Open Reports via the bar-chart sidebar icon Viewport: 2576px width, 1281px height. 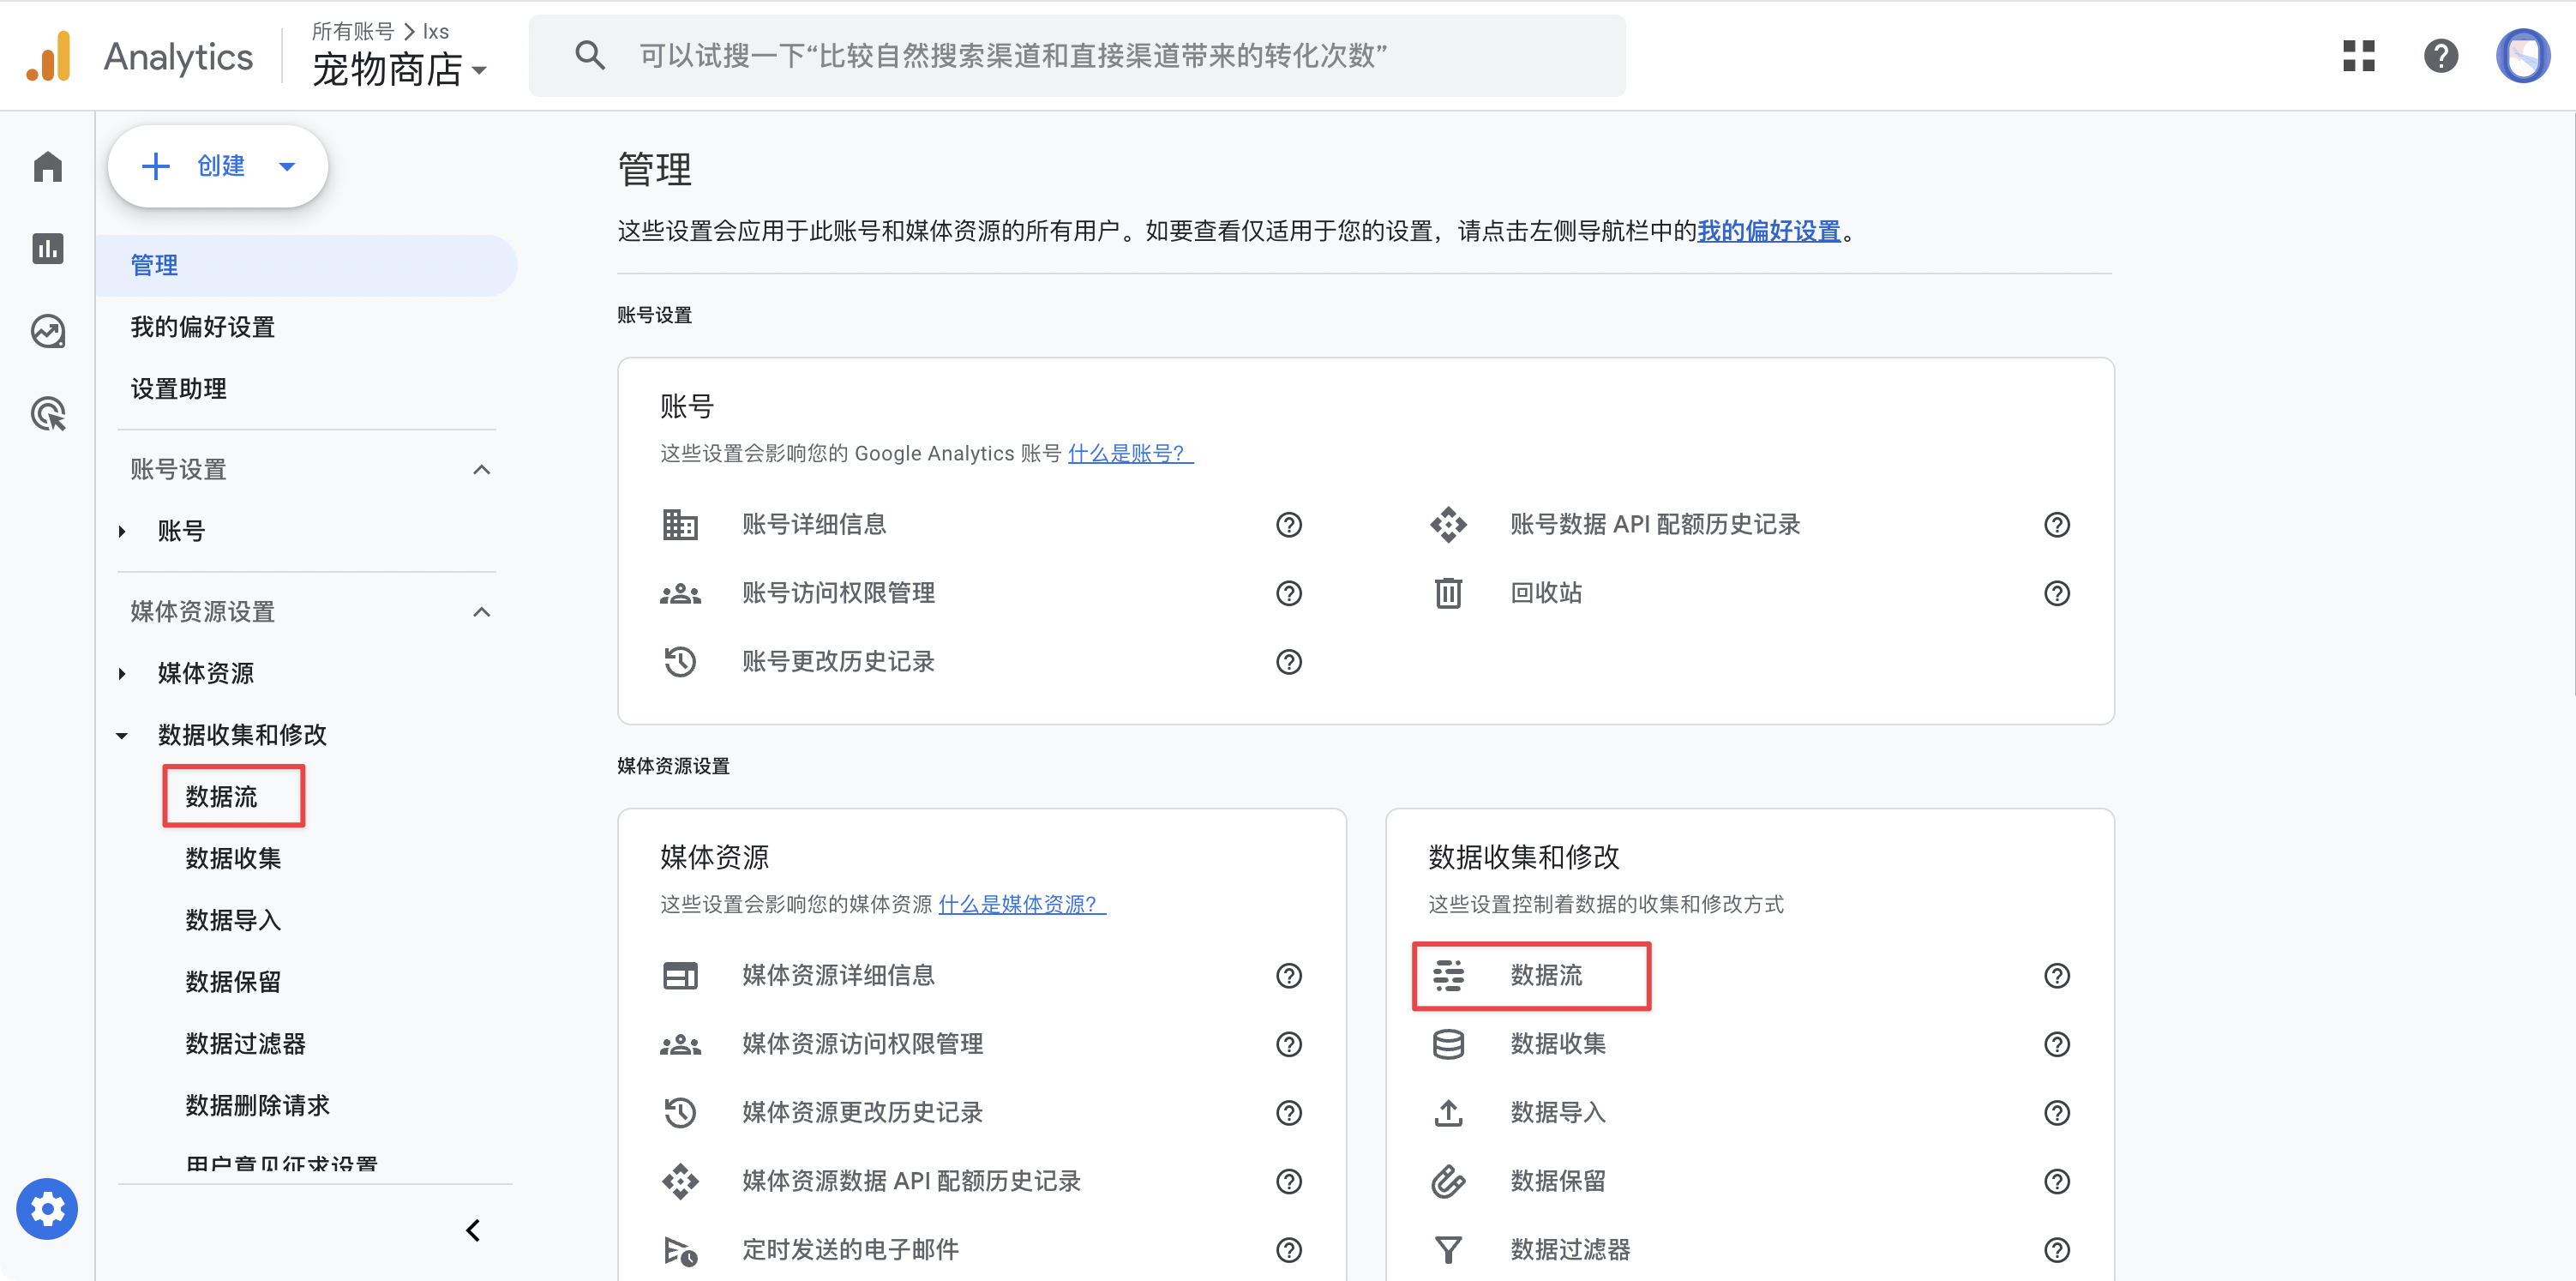tap(47, 249)
